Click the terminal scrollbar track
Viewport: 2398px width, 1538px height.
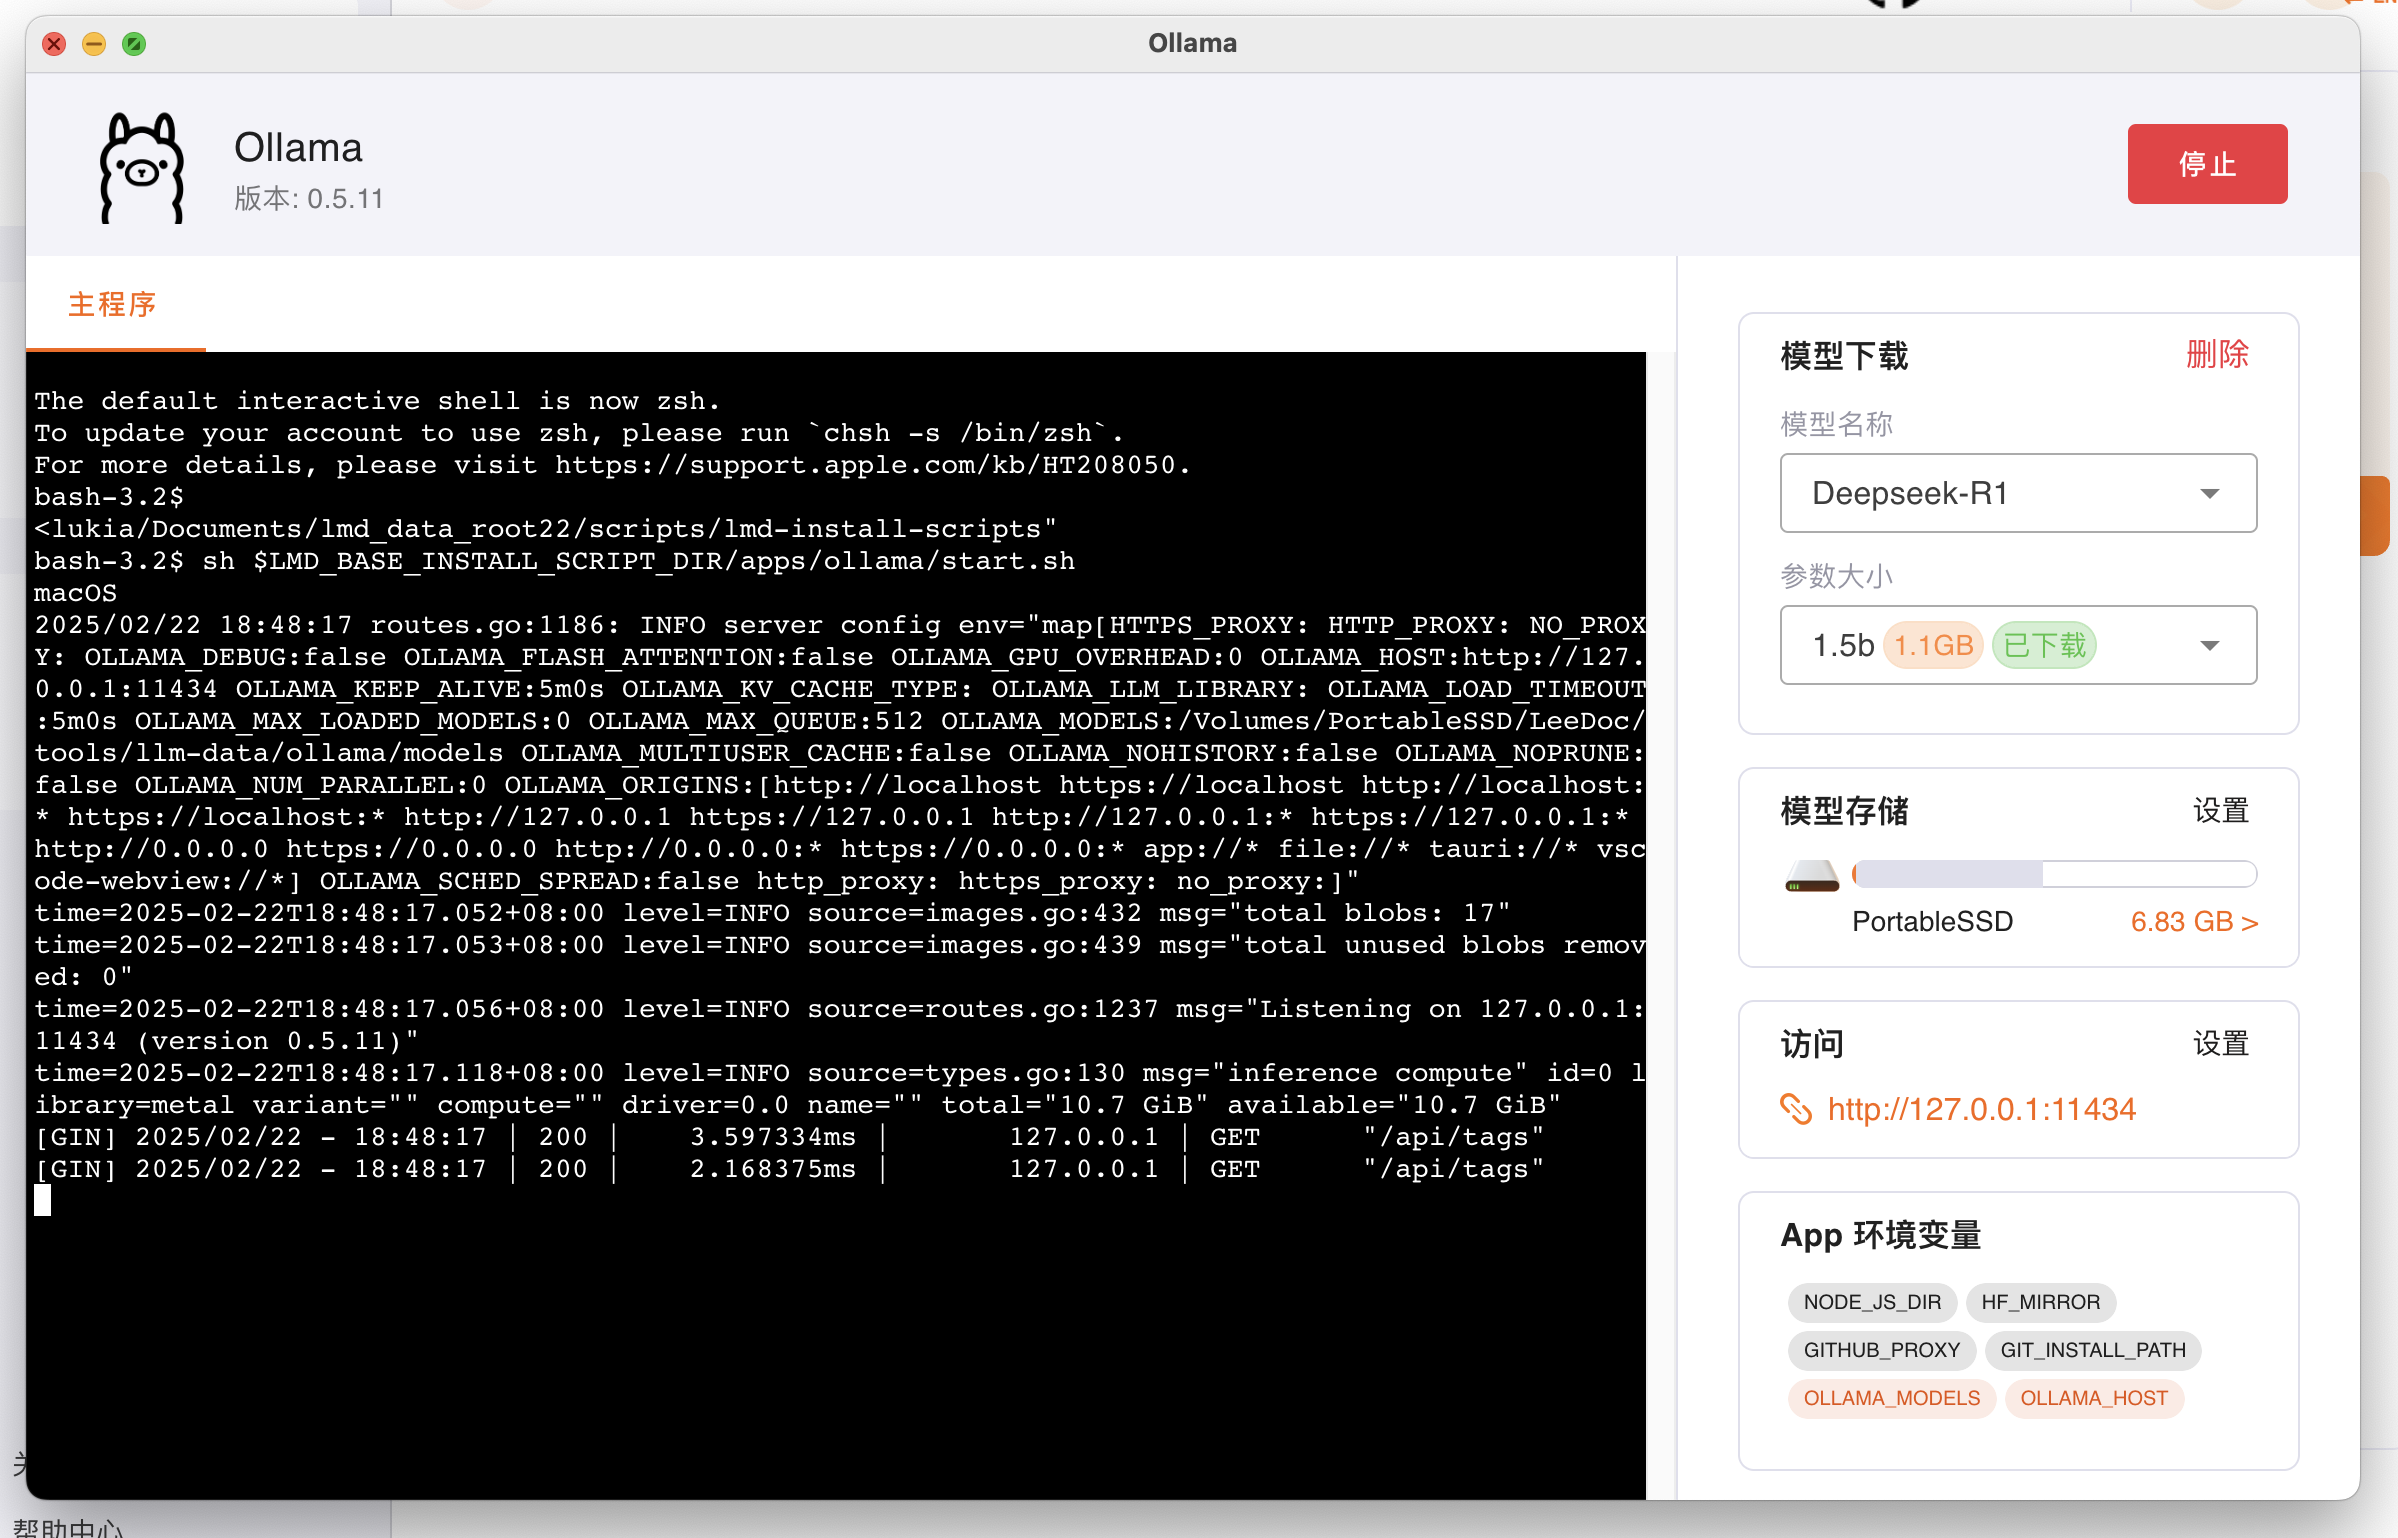coord(1660,925)
